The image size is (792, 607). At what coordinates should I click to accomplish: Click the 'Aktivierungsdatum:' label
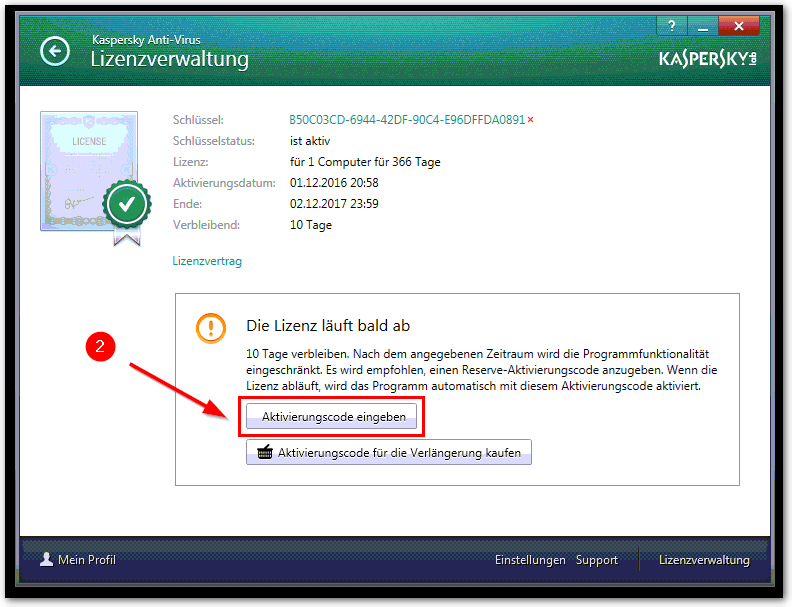(224, 183)
